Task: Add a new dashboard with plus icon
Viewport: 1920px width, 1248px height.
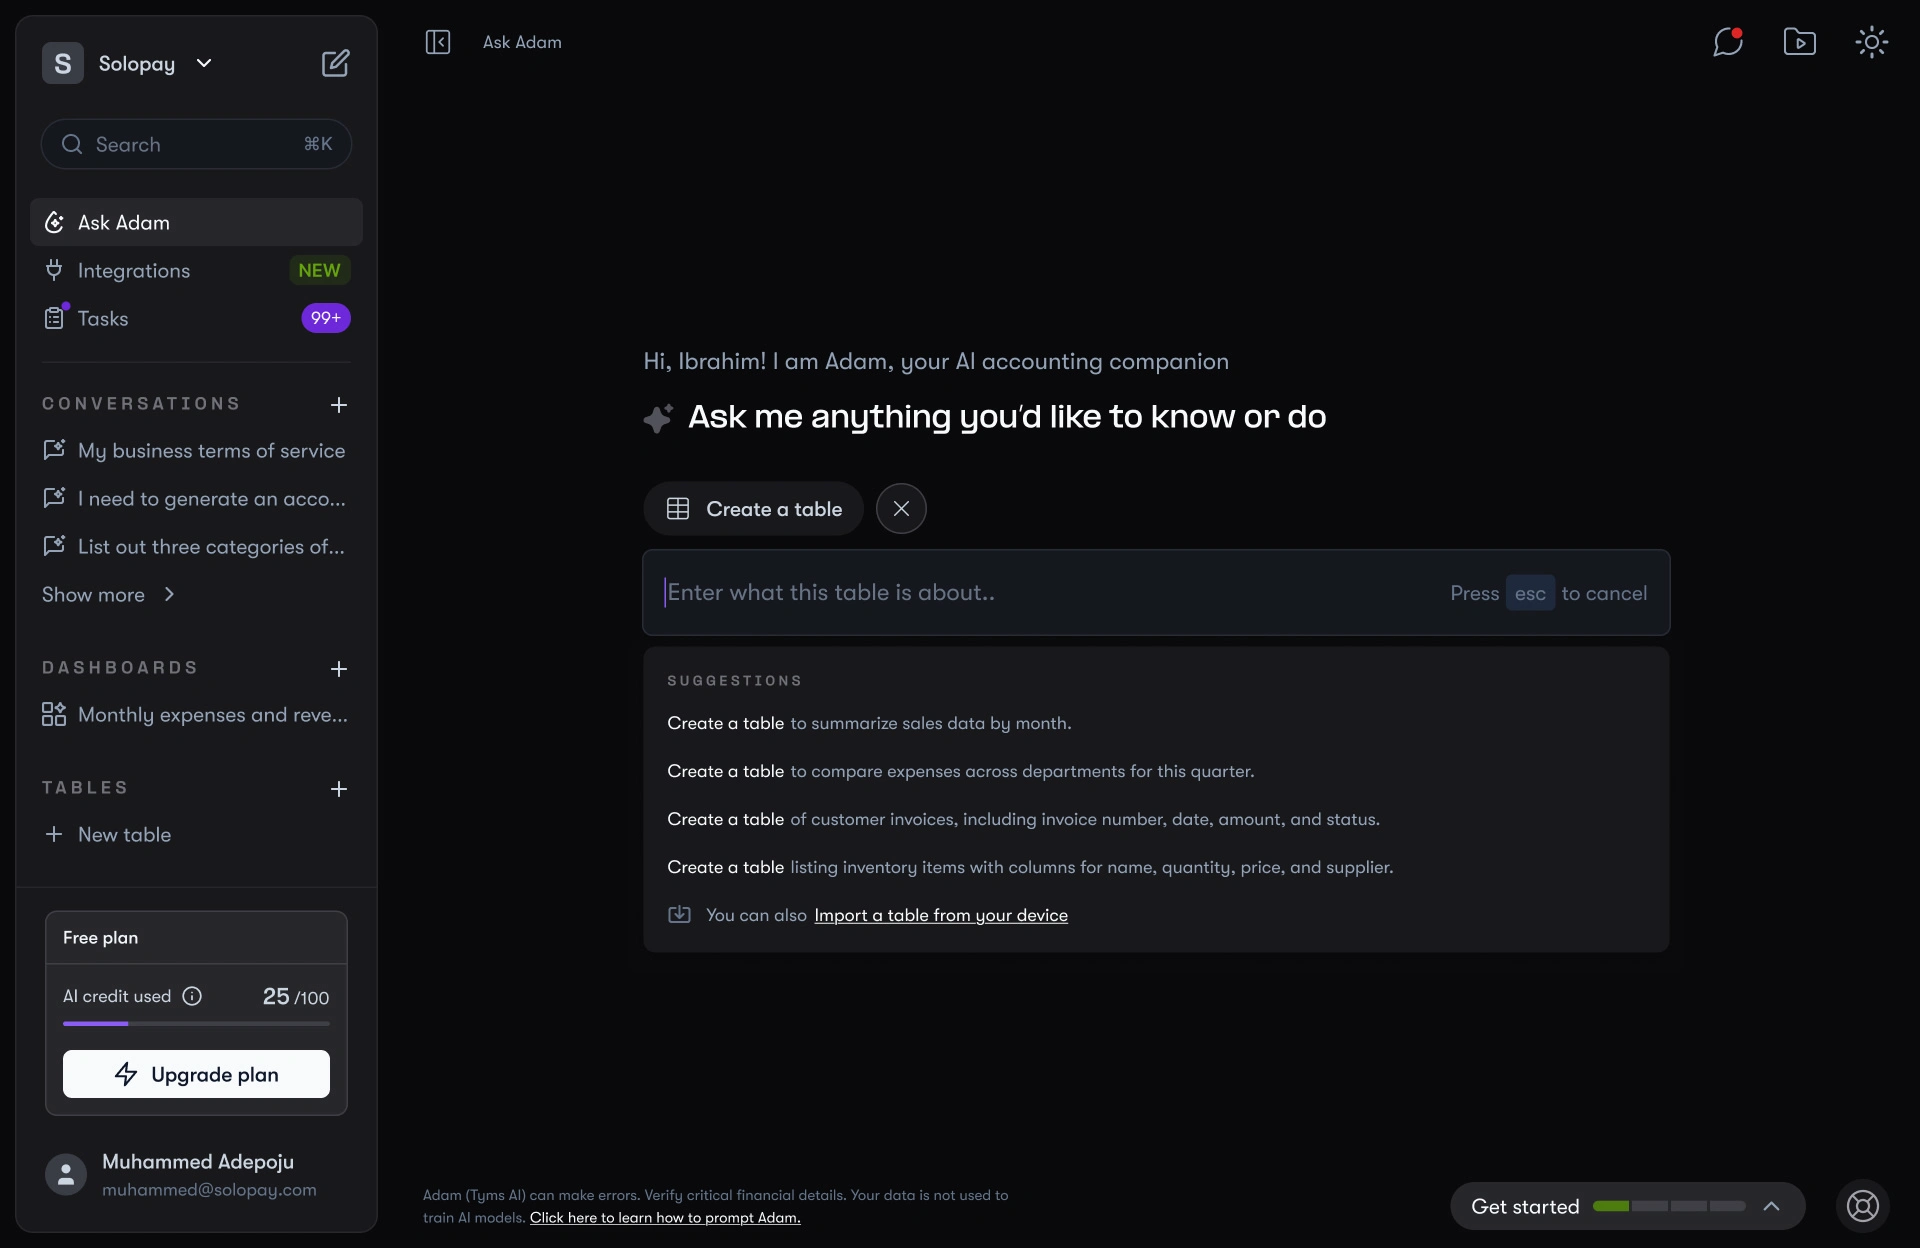Action: pyautogui.click(x=339, y=669)
